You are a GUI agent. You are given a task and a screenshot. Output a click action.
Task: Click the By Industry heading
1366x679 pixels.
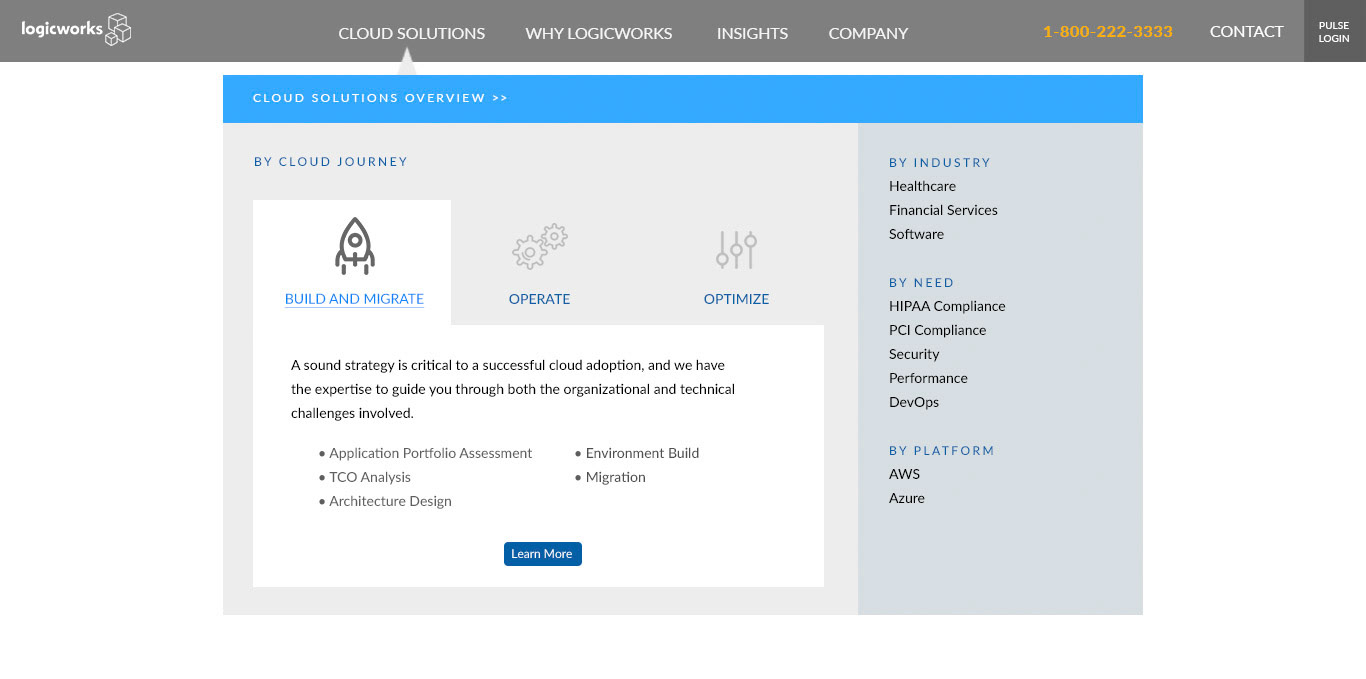click(940, 162)
